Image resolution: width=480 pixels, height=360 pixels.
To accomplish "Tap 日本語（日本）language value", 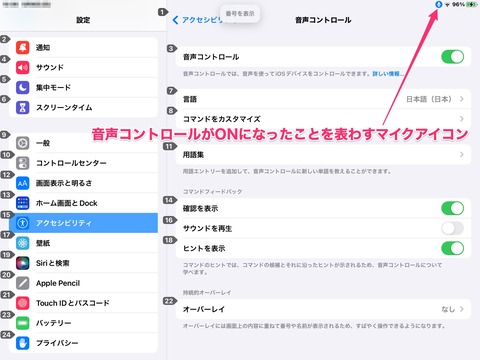I will 429,99.
